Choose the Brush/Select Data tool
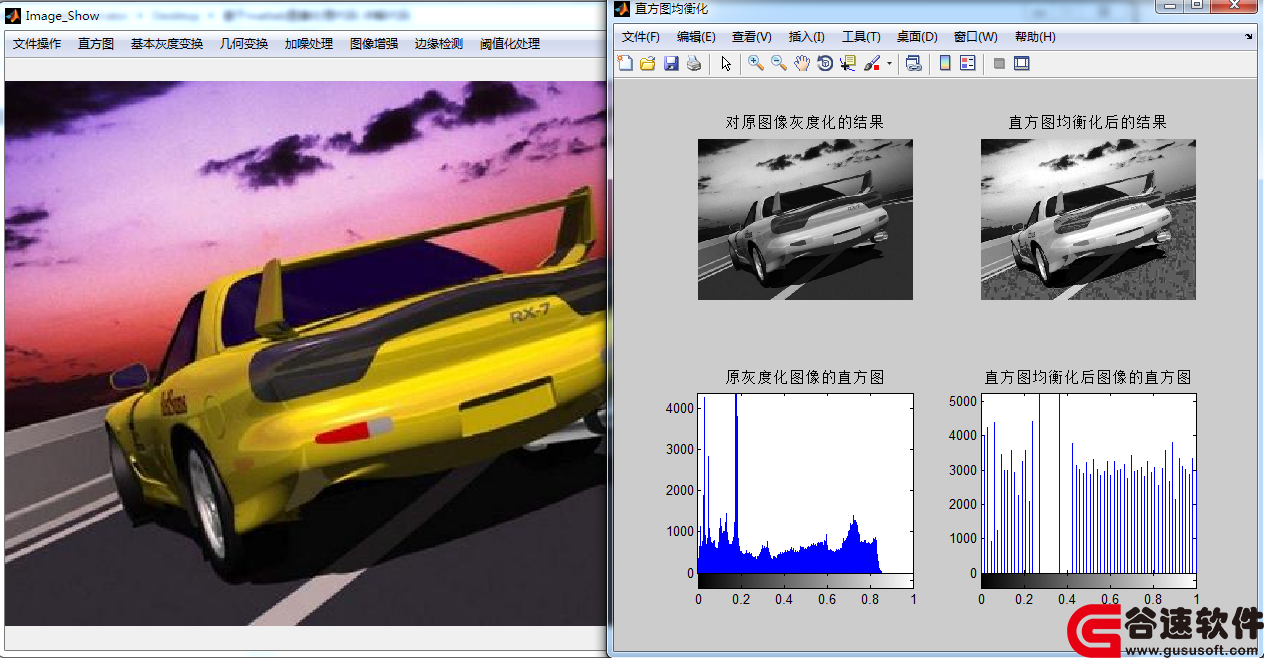 [871, 64]
